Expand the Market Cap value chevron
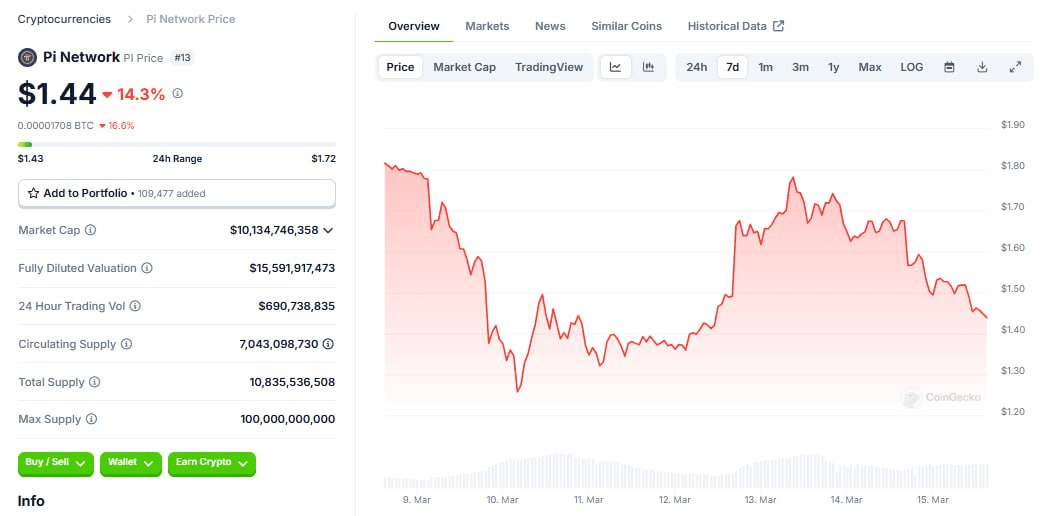 [x=329, y=230]
